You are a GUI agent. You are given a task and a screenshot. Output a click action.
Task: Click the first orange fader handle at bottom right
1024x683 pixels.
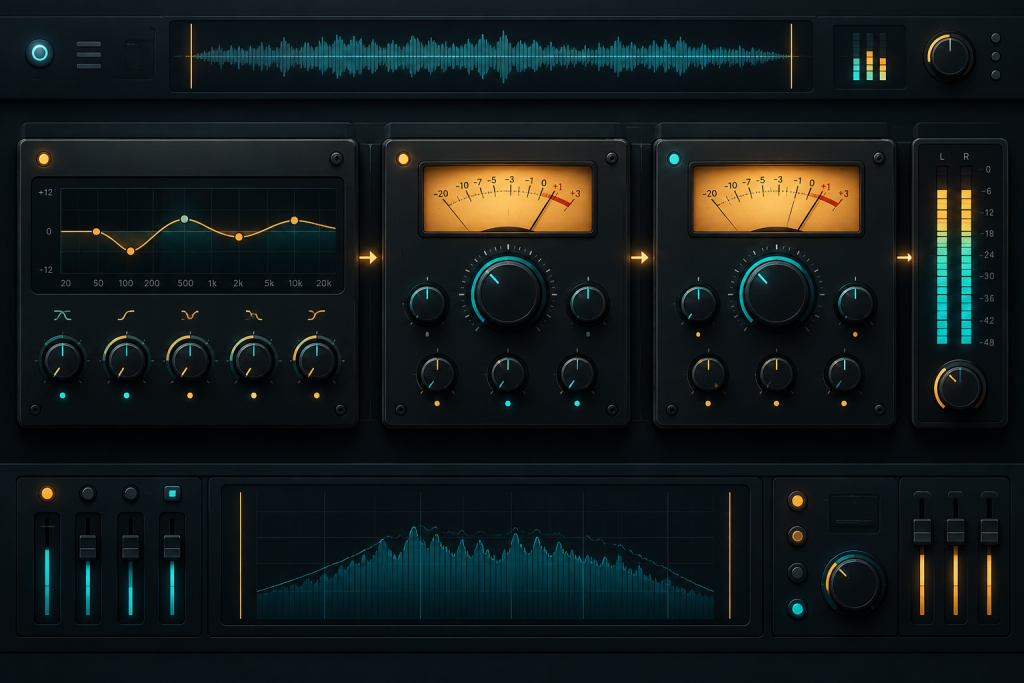922,531
